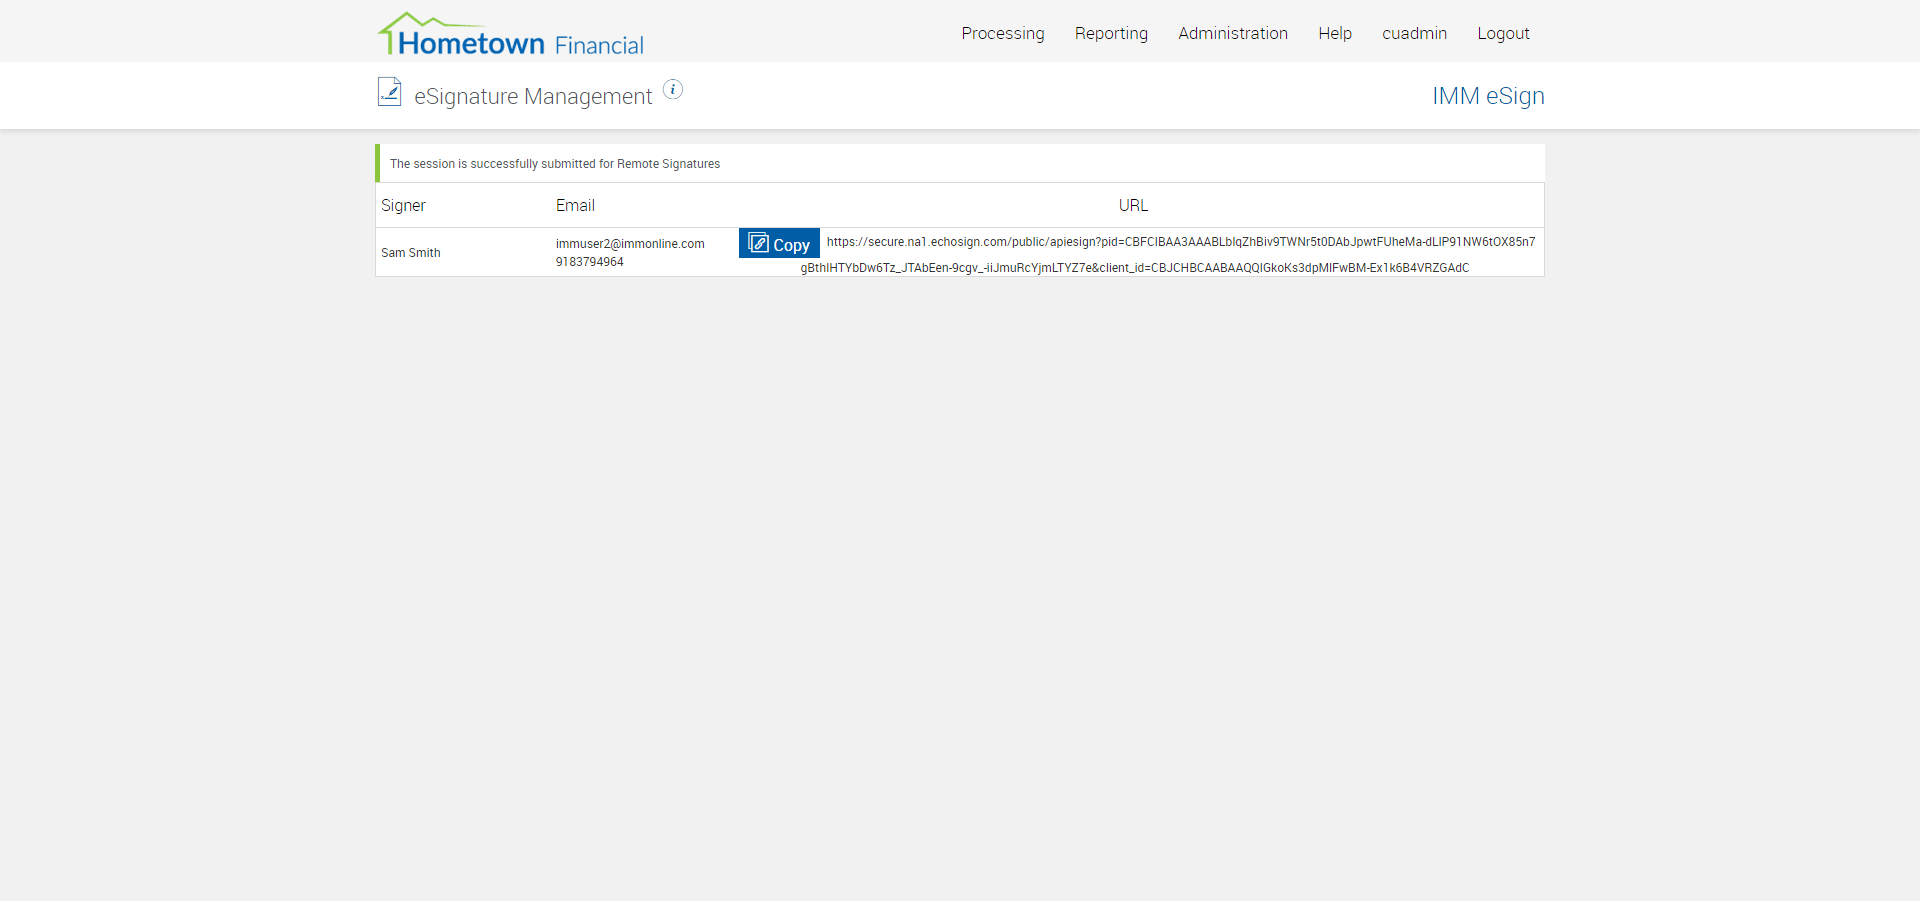Open the Reporting menu
1920x901 pixels.
(1111, 33)
